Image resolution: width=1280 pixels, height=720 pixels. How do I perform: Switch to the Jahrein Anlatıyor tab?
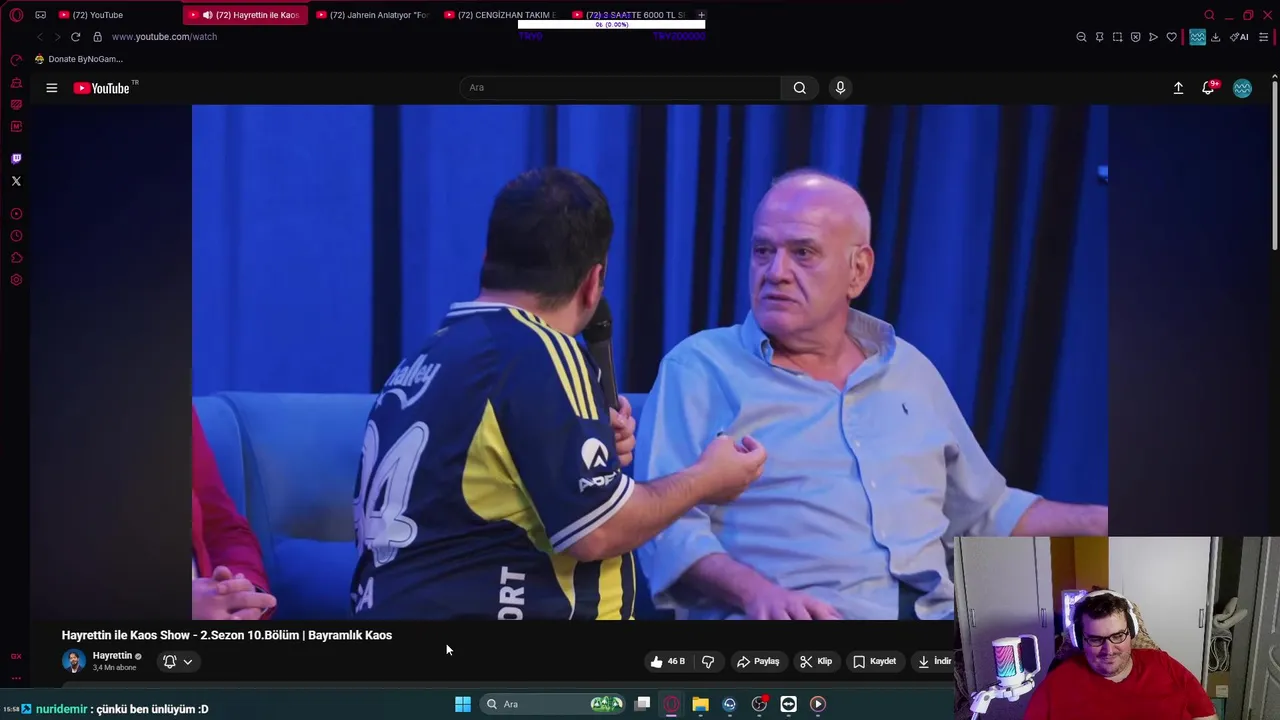point(372,15)
